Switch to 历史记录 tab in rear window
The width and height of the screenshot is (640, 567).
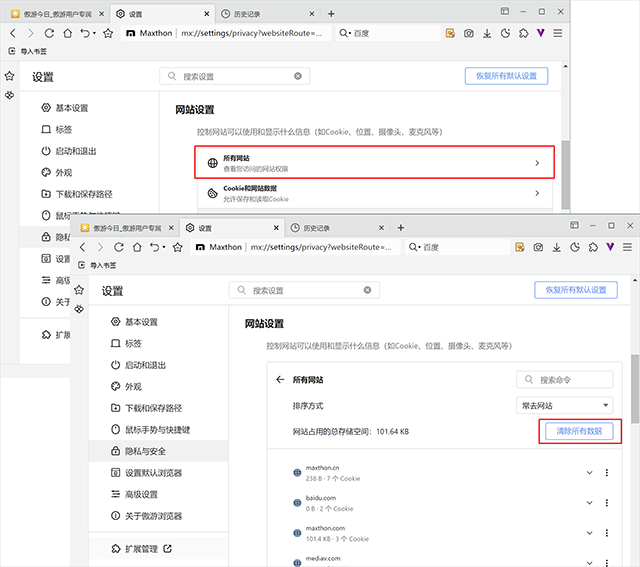[267, 14]
